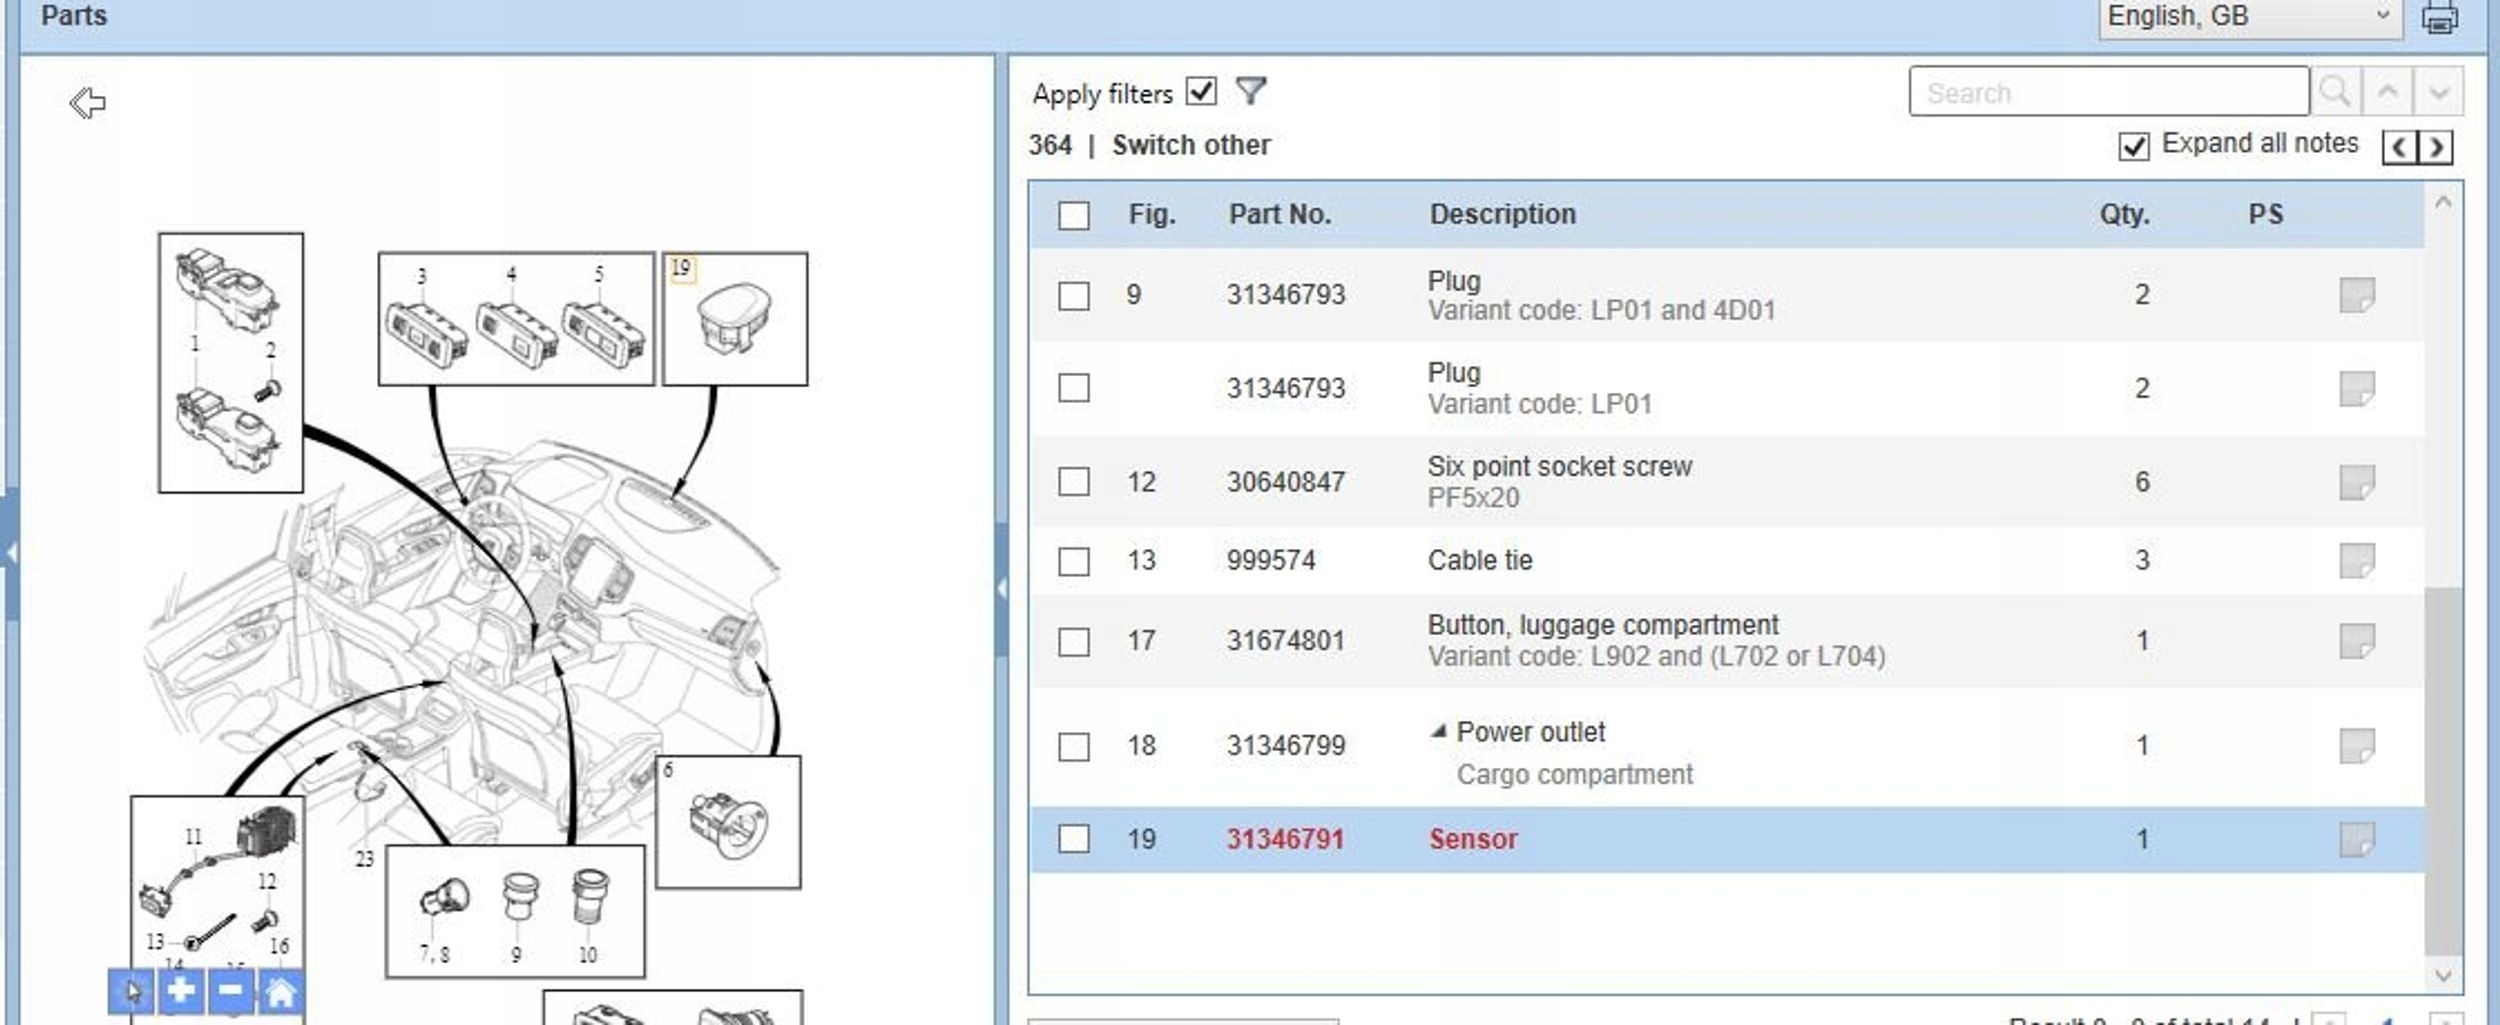This screenshot has width=2500, height=1025.
Task: Click the parts list scrollbar down arrow
Action: click(2443, 975)
